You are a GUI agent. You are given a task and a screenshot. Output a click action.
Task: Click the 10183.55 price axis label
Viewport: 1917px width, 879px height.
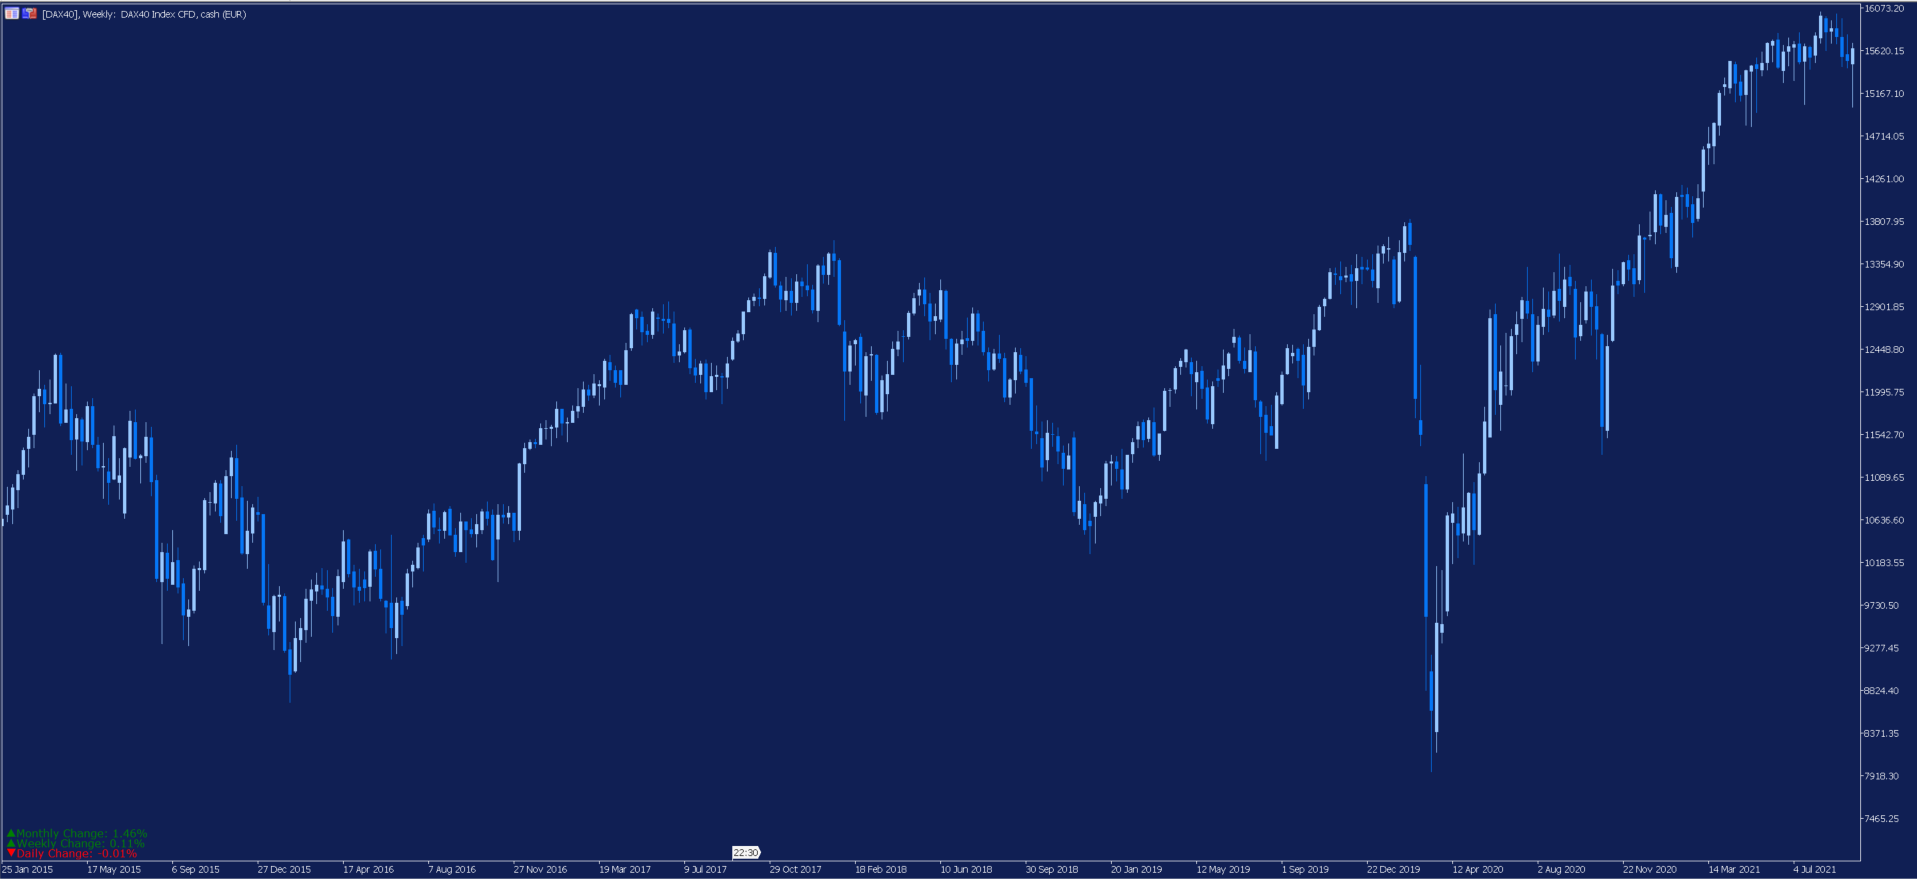(x=1885, y=562)
